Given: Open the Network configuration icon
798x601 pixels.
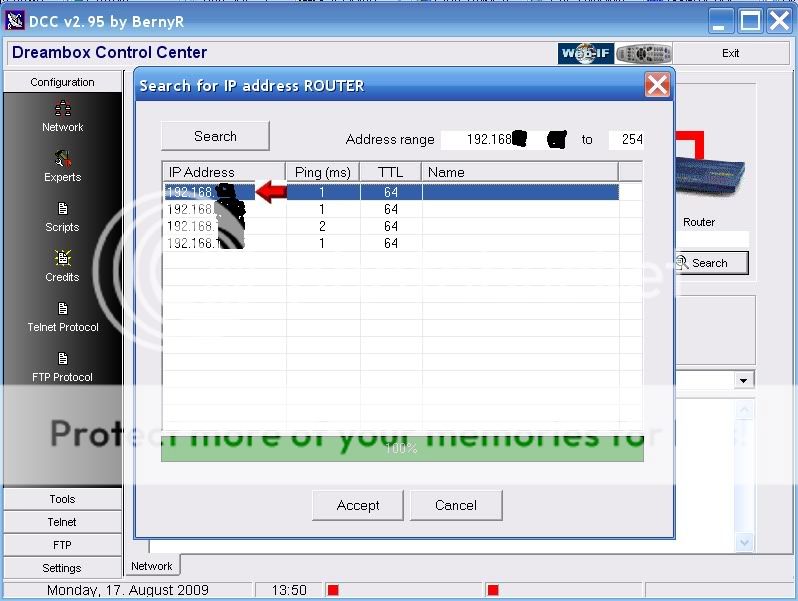Looking at the screenshot, I should point(62,110).
